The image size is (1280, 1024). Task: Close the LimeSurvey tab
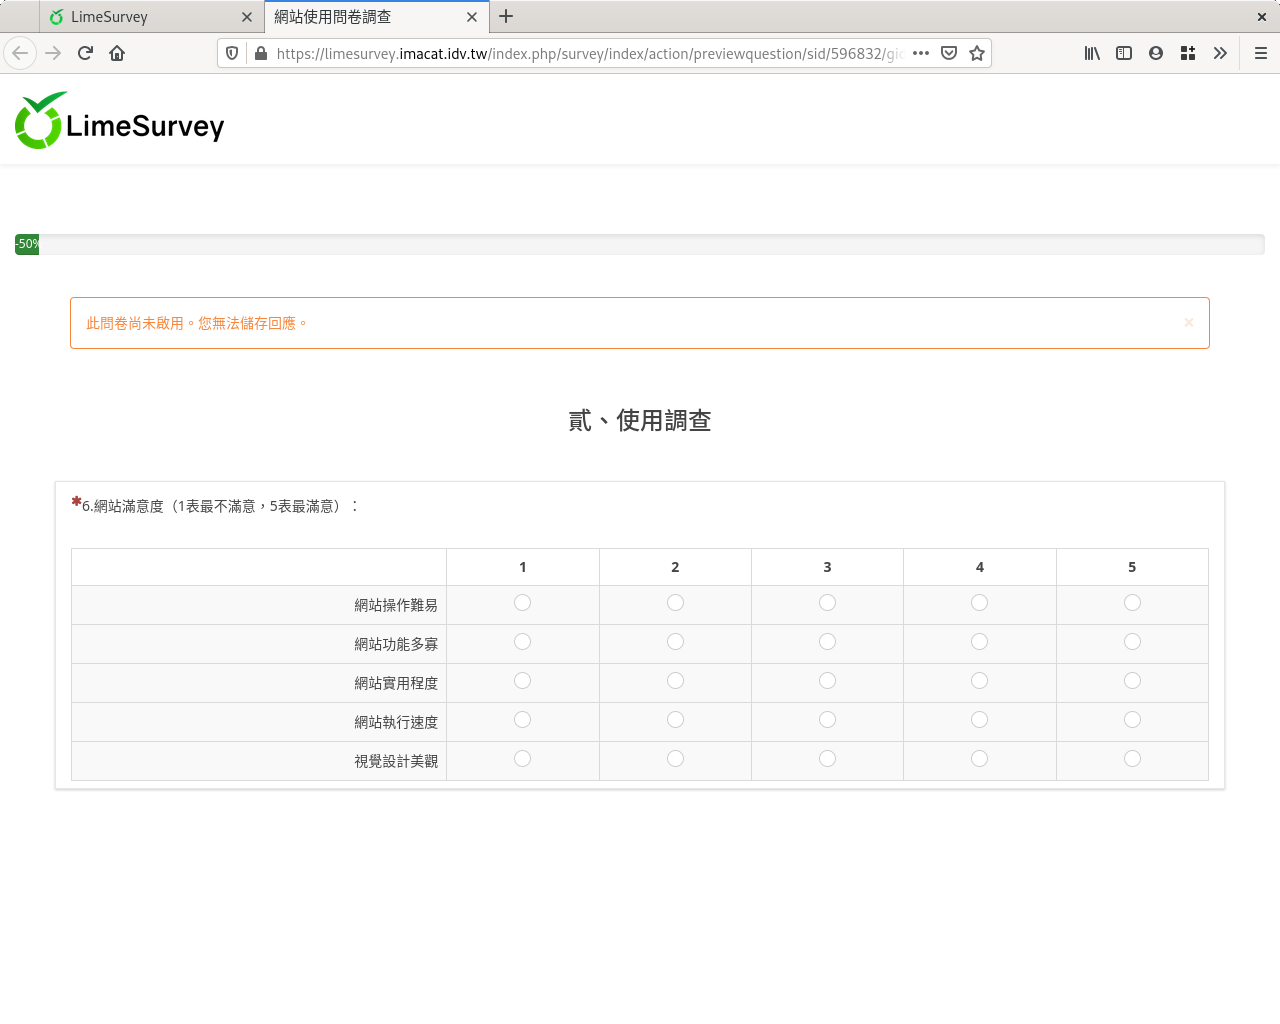(247, 17)
